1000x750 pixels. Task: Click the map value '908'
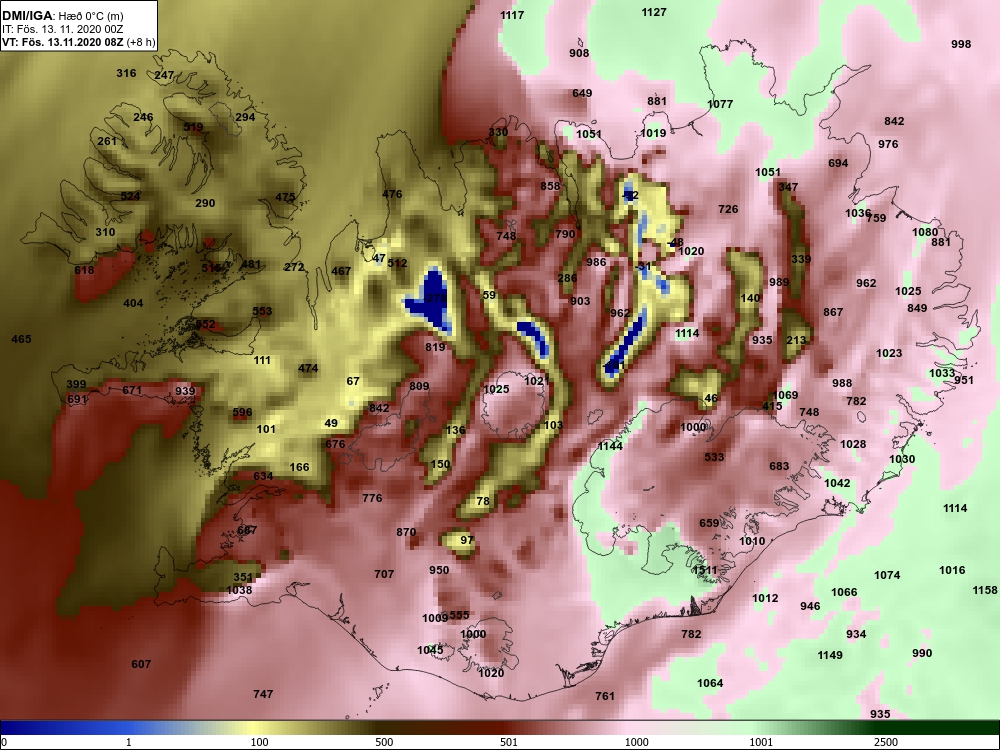point(579,53)
